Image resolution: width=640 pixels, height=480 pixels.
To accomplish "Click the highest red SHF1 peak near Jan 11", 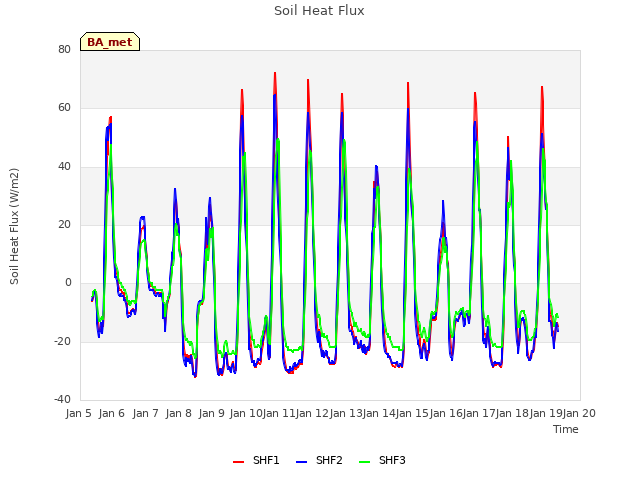I will pos(275,73).
